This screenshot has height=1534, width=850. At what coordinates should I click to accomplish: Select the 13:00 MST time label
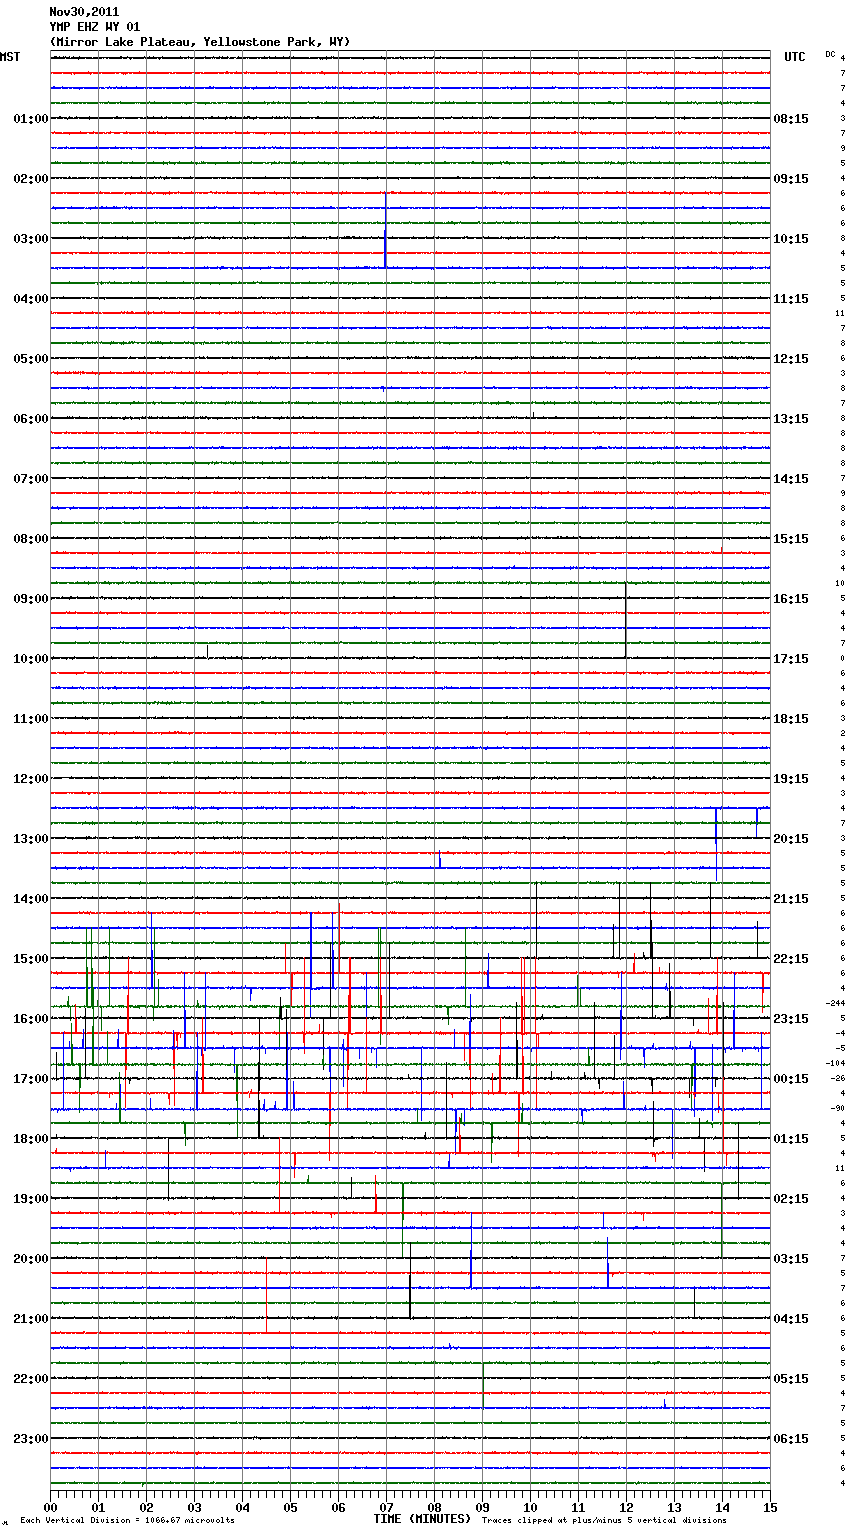(30, 839)
